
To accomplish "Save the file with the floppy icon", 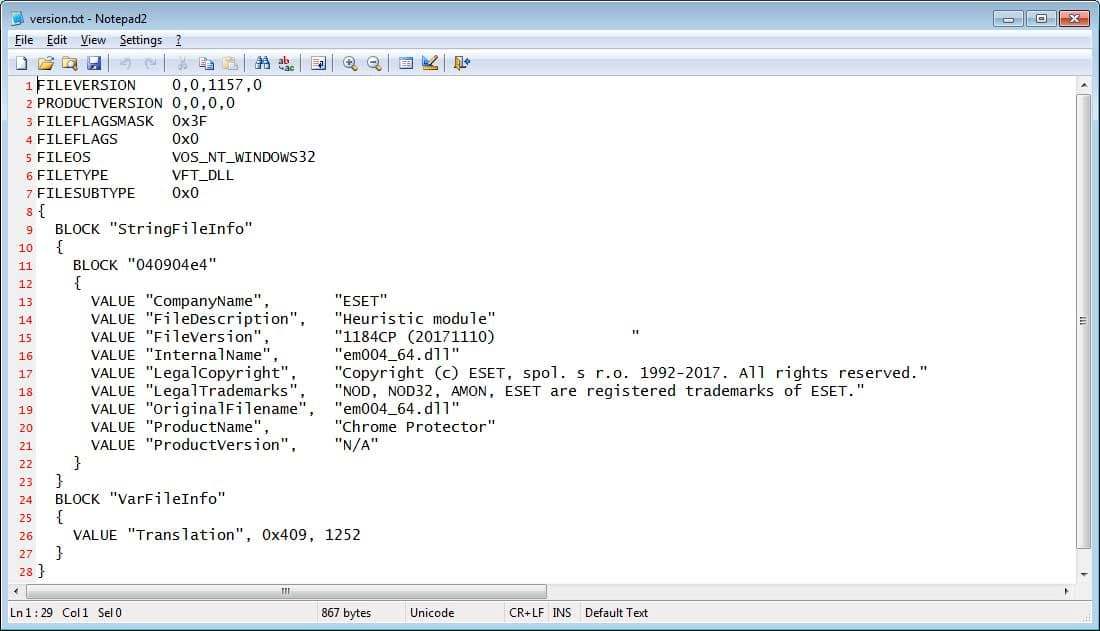I will (93, 63).
